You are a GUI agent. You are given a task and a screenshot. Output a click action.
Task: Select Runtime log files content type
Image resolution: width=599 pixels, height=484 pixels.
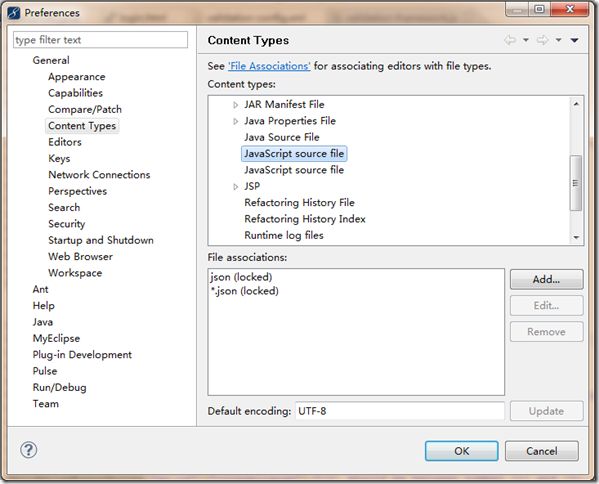click(284, 235)
